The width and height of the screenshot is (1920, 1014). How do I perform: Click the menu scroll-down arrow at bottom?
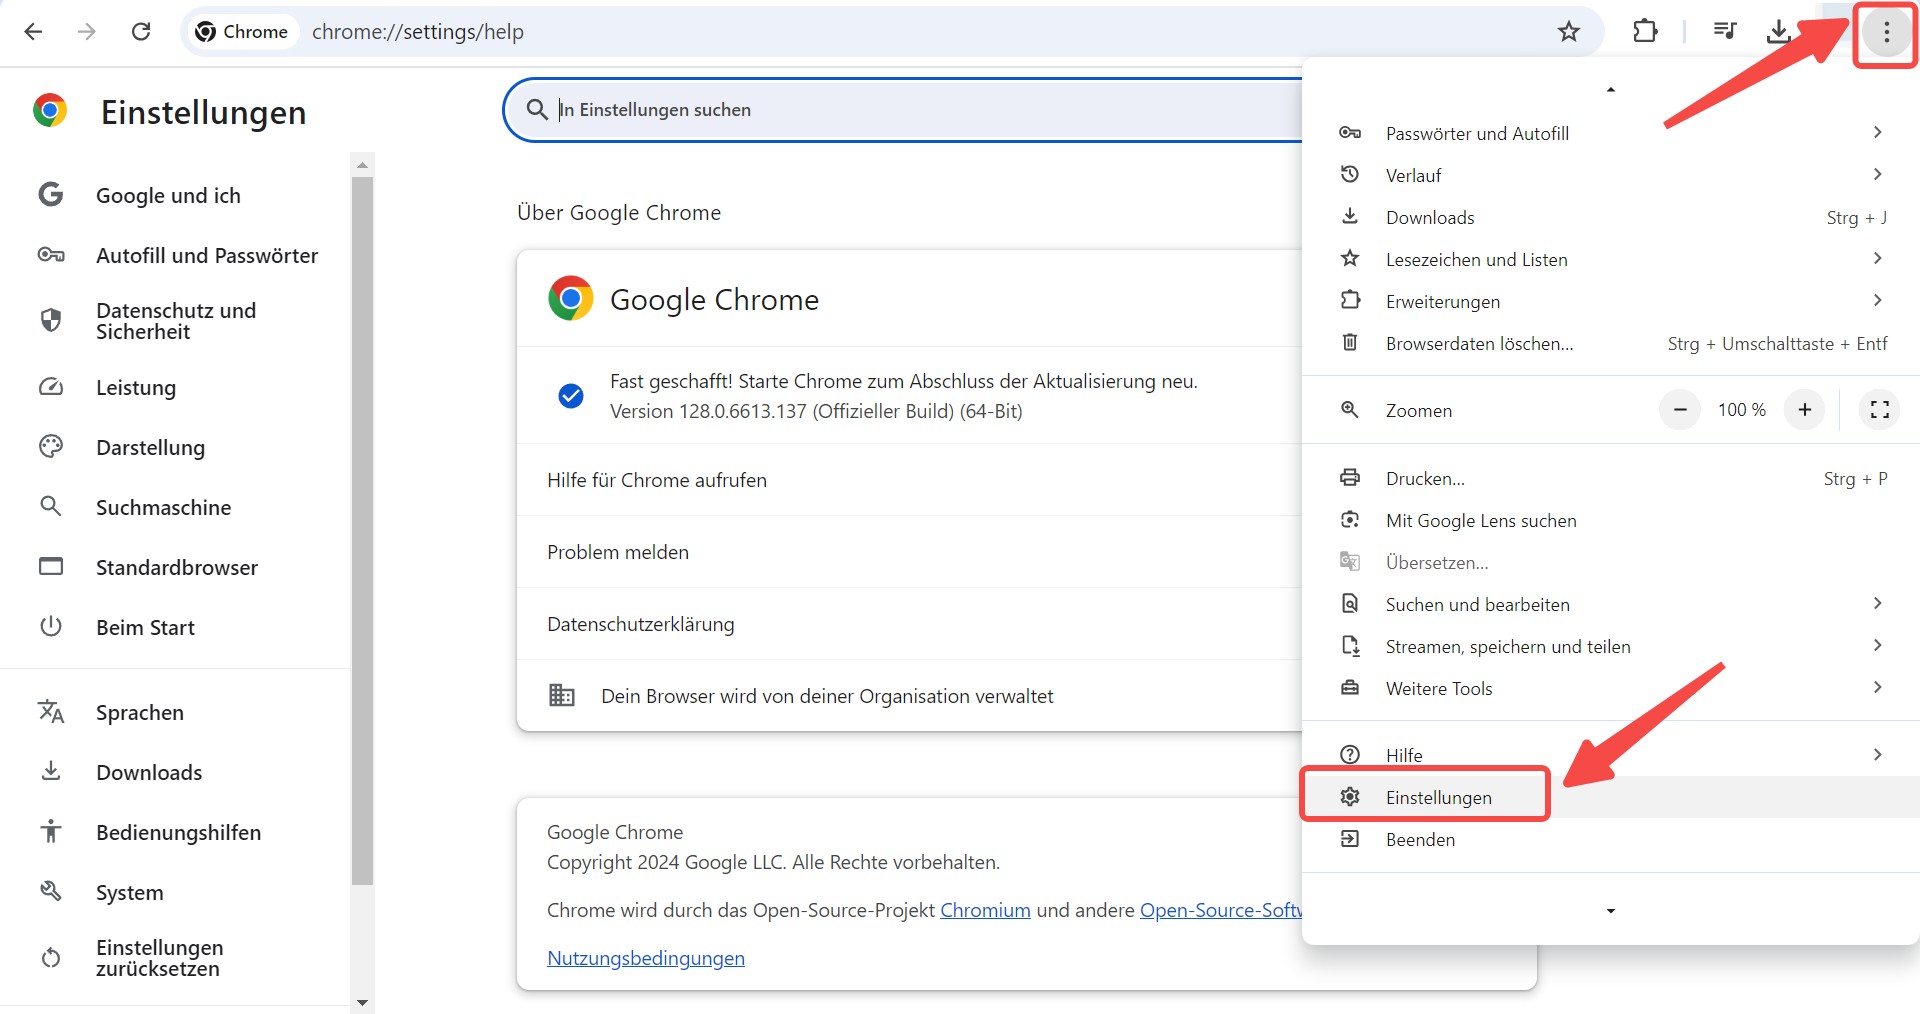pos(1610,911)
